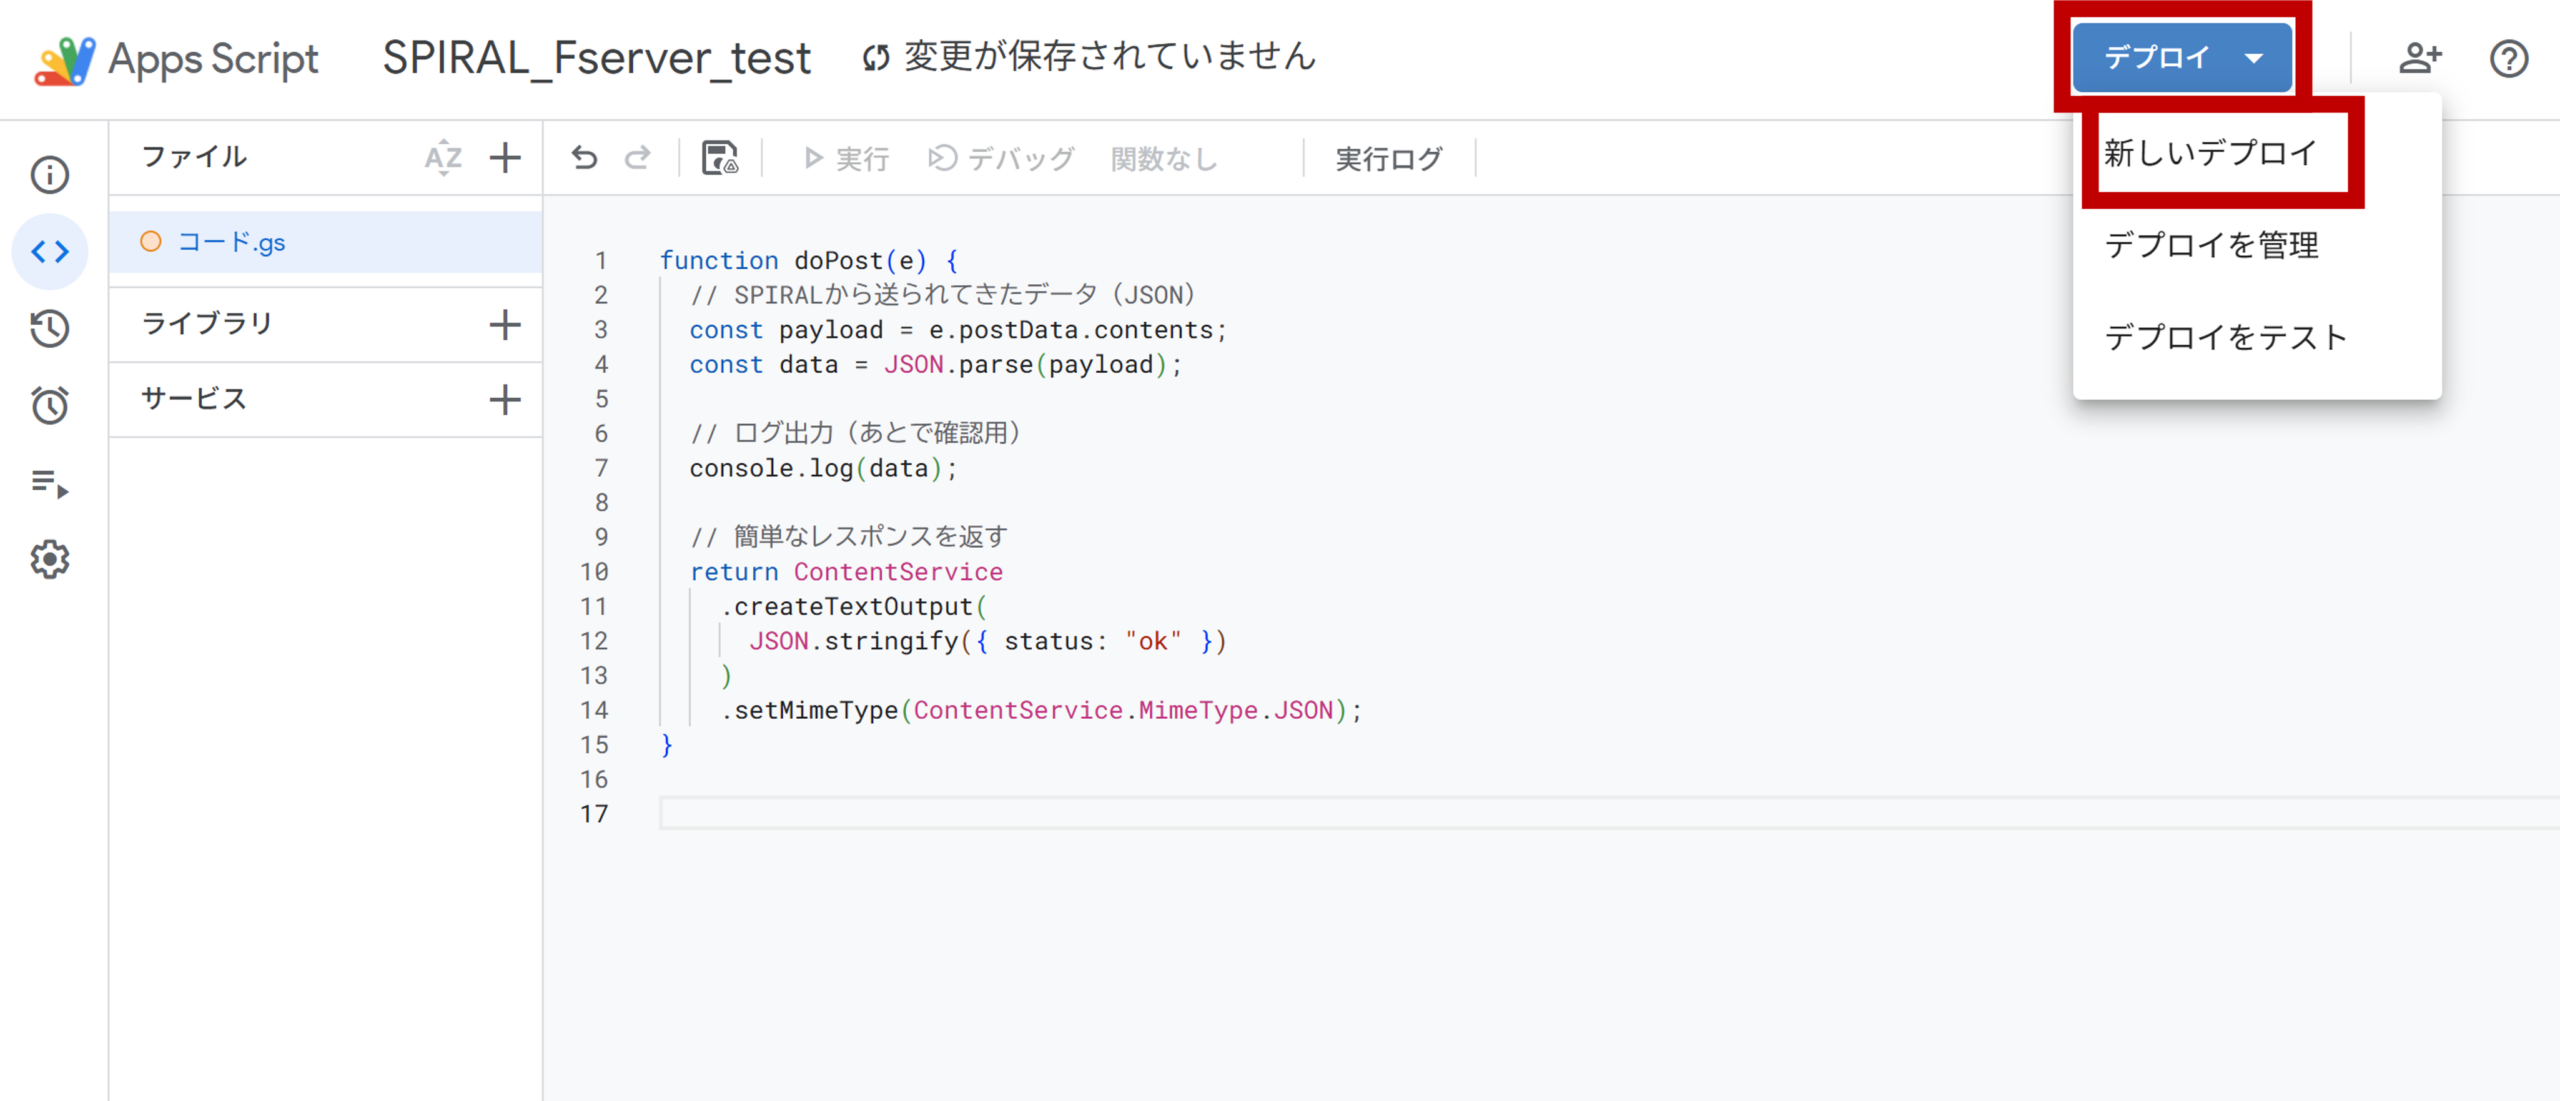Open project history icon in sidebar
Viewport: 2560px width, 1101px height.
click(x=49, y=328)
